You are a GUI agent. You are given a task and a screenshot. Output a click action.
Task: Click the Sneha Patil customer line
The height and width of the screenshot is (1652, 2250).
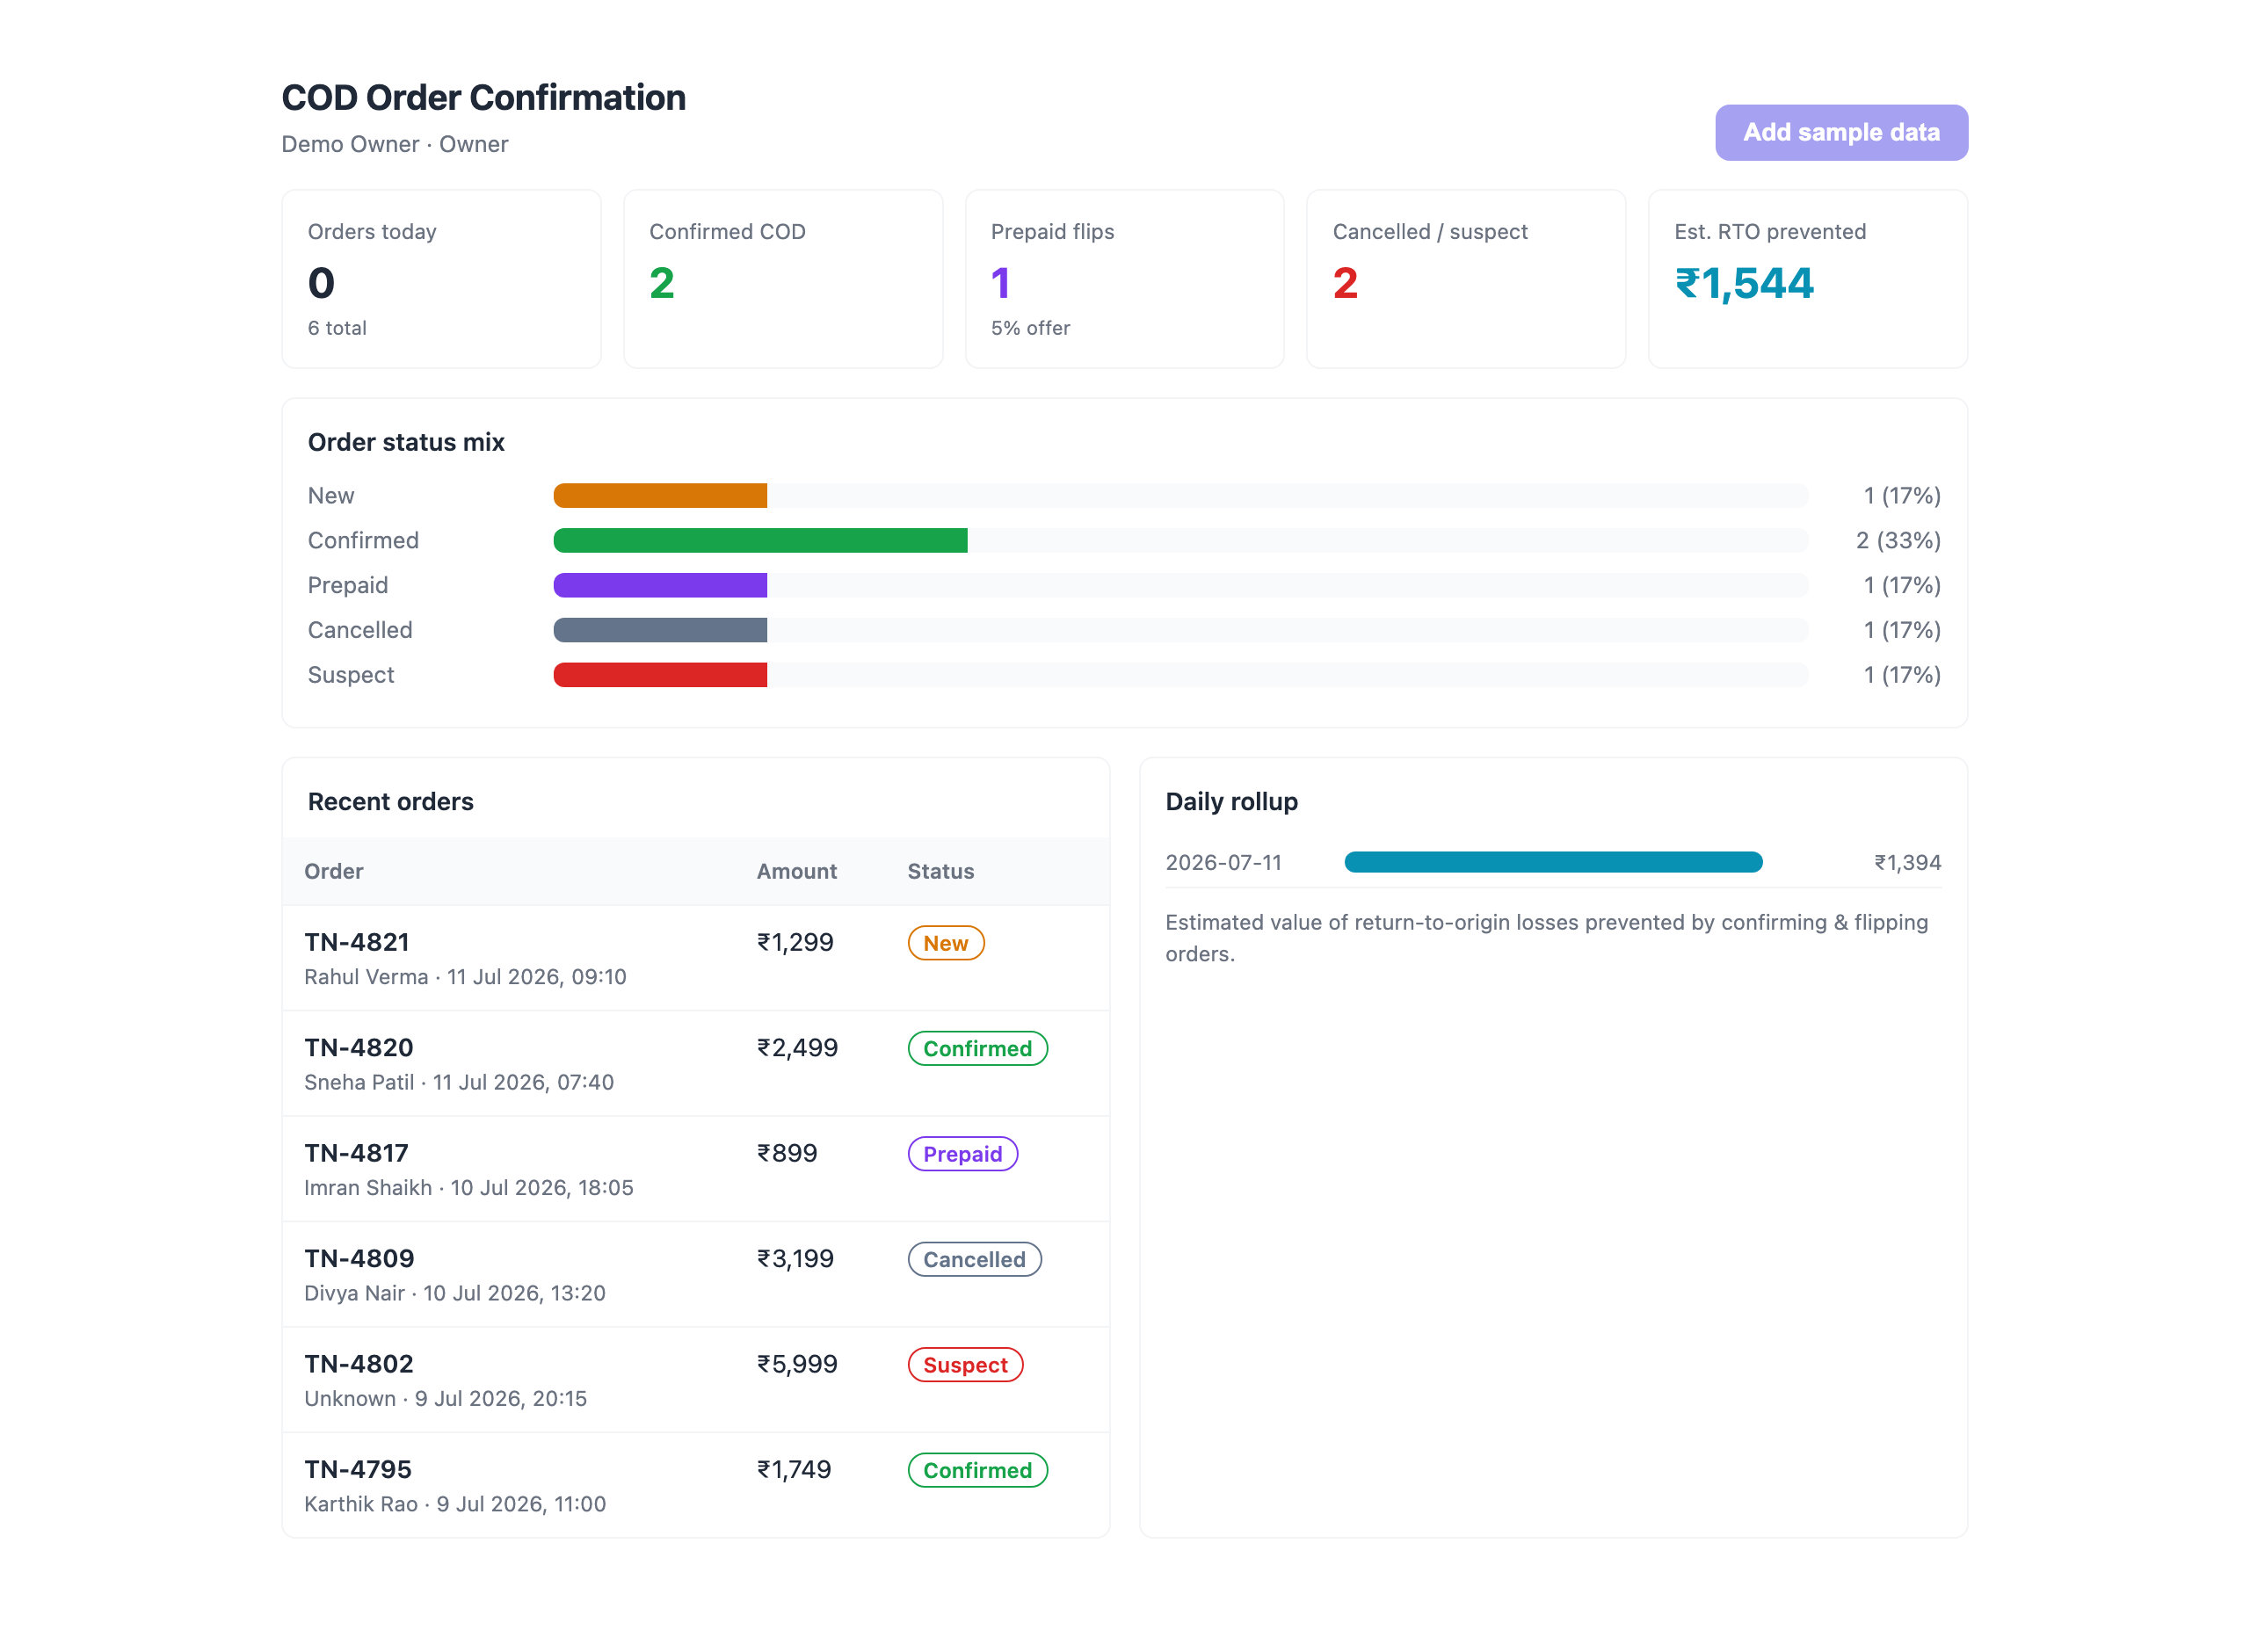[x=459, y=1082]
